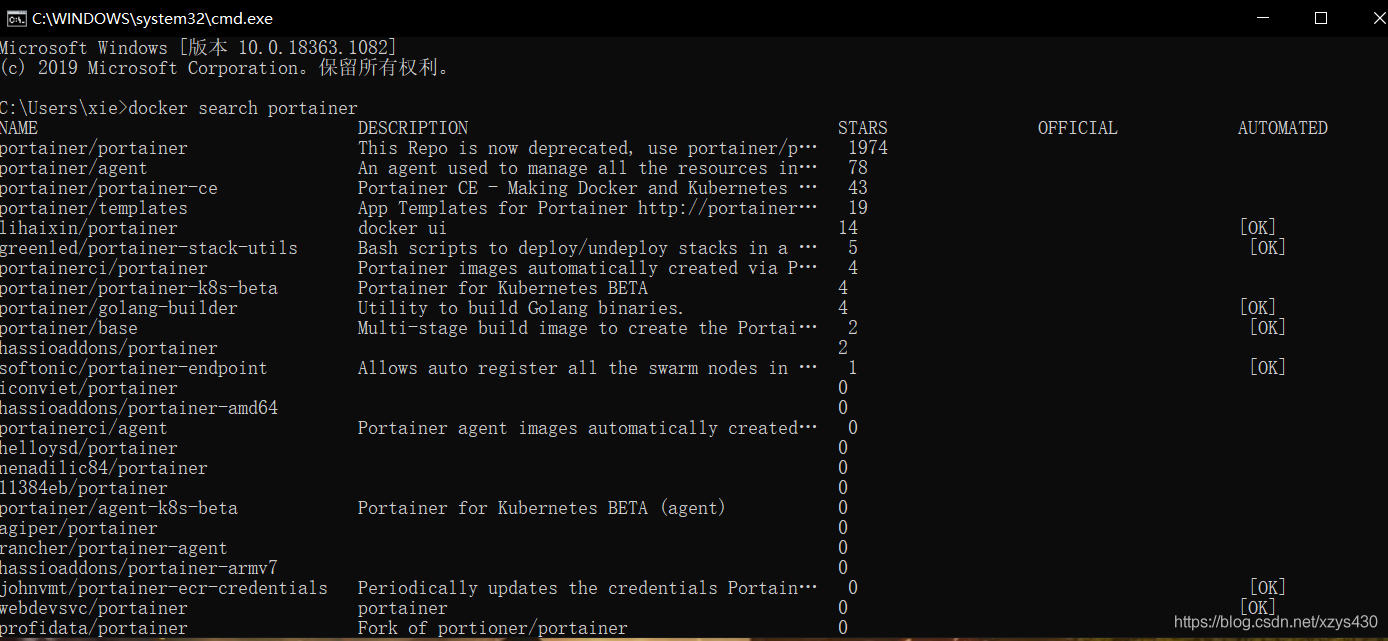Click the DESCRIPTION column header
This screenshot has height=641, width=1388.
(413, 128)
